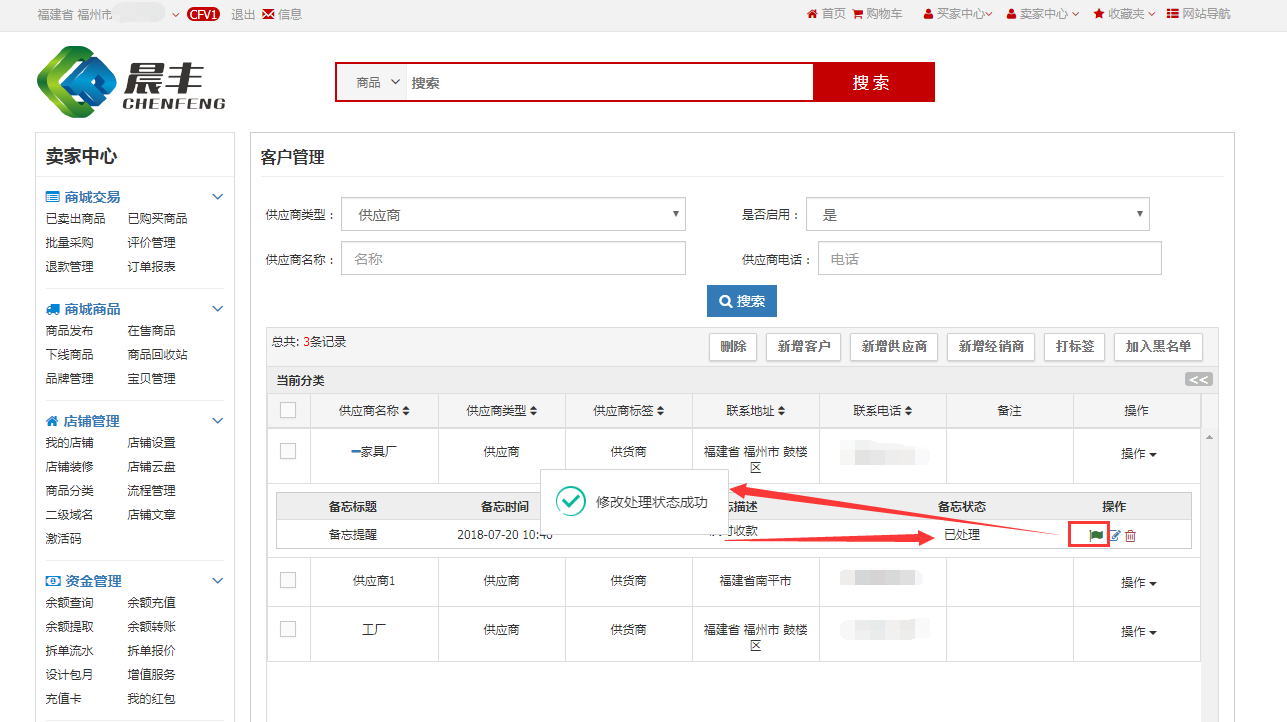1287x722 pixels.
Task: Open the 供应商类型 dropdown
Action: click(x=513, y=214)
